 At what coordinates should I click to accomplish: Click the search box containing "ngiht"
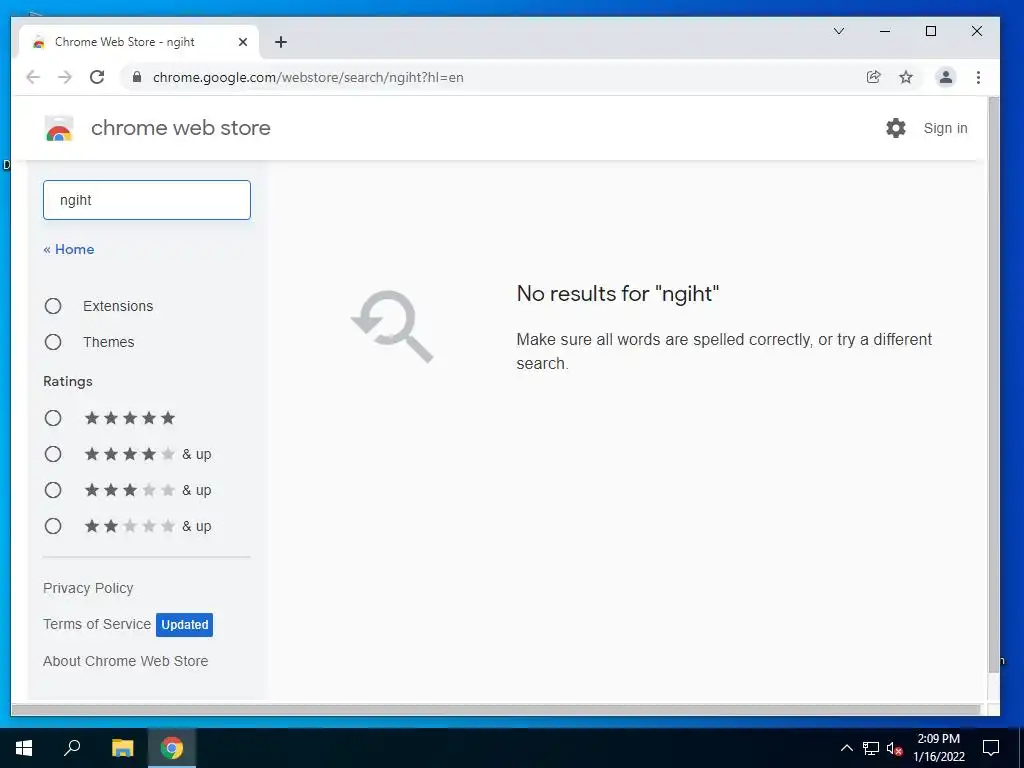(x=147, y=200)
